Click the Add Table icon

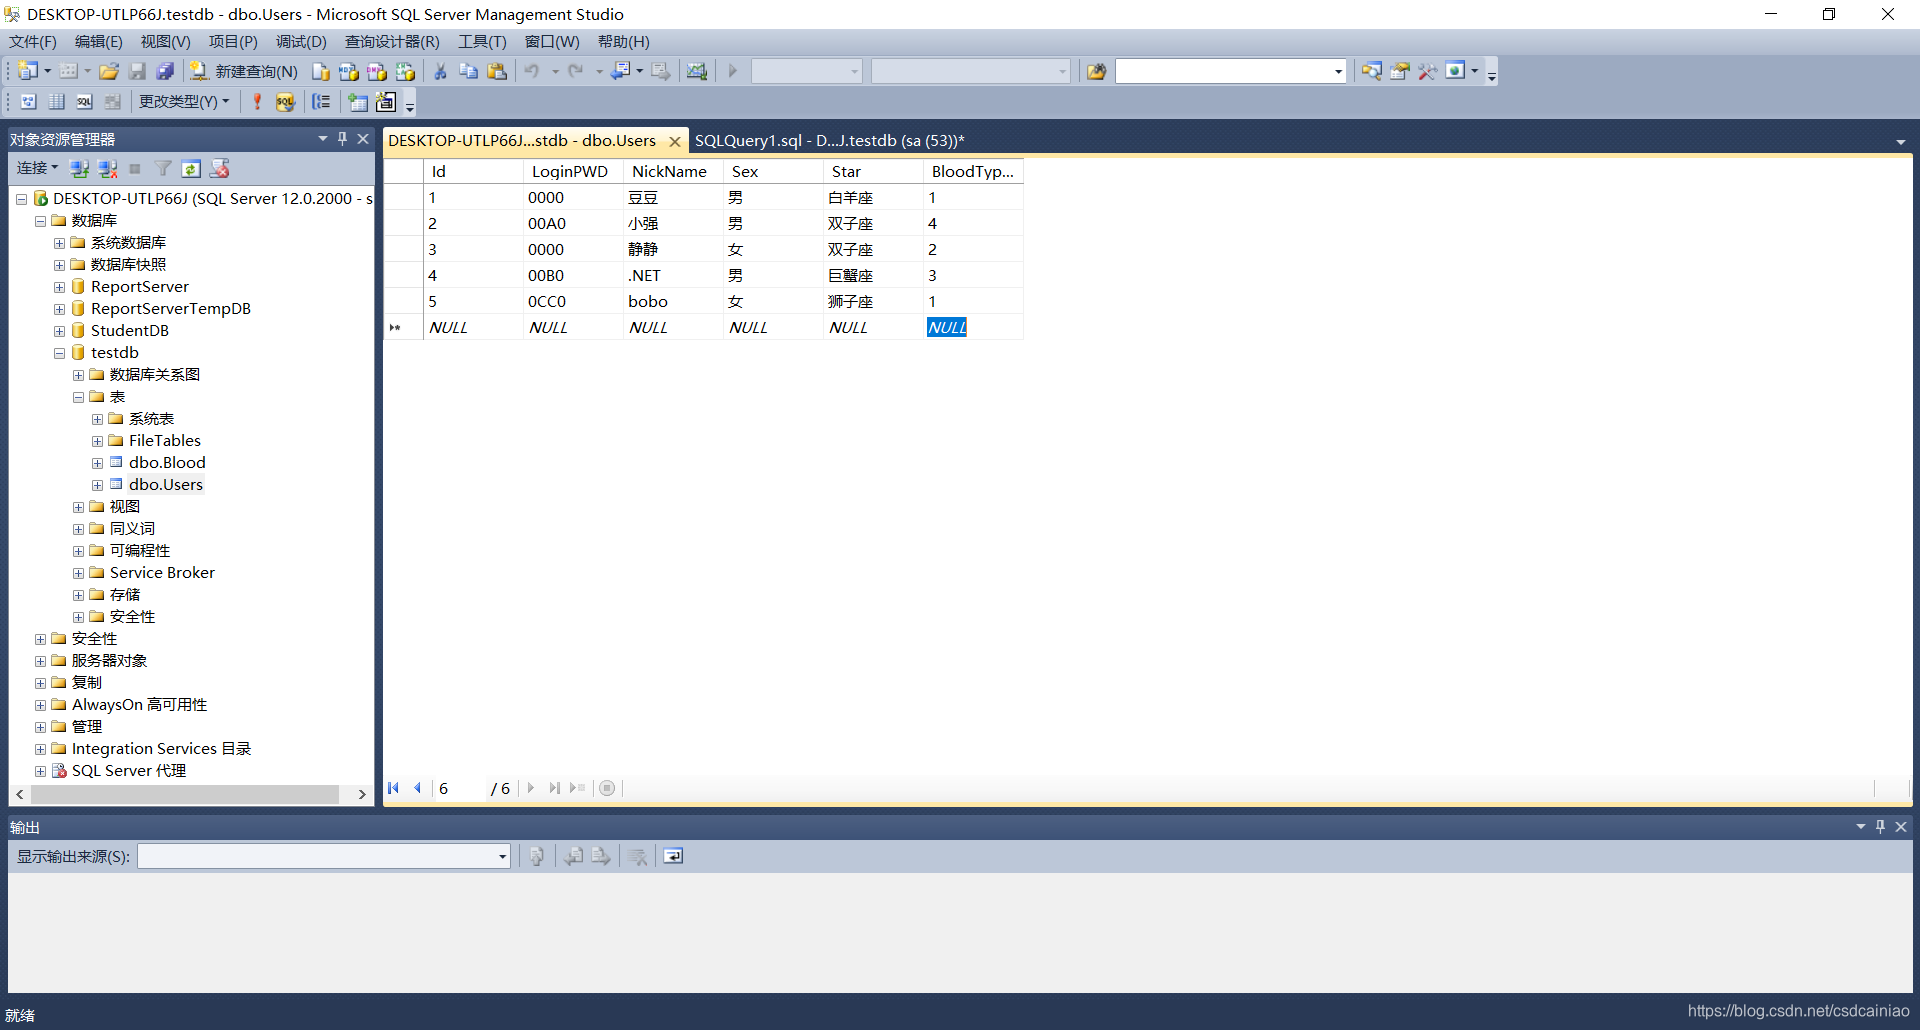point(358,101)
